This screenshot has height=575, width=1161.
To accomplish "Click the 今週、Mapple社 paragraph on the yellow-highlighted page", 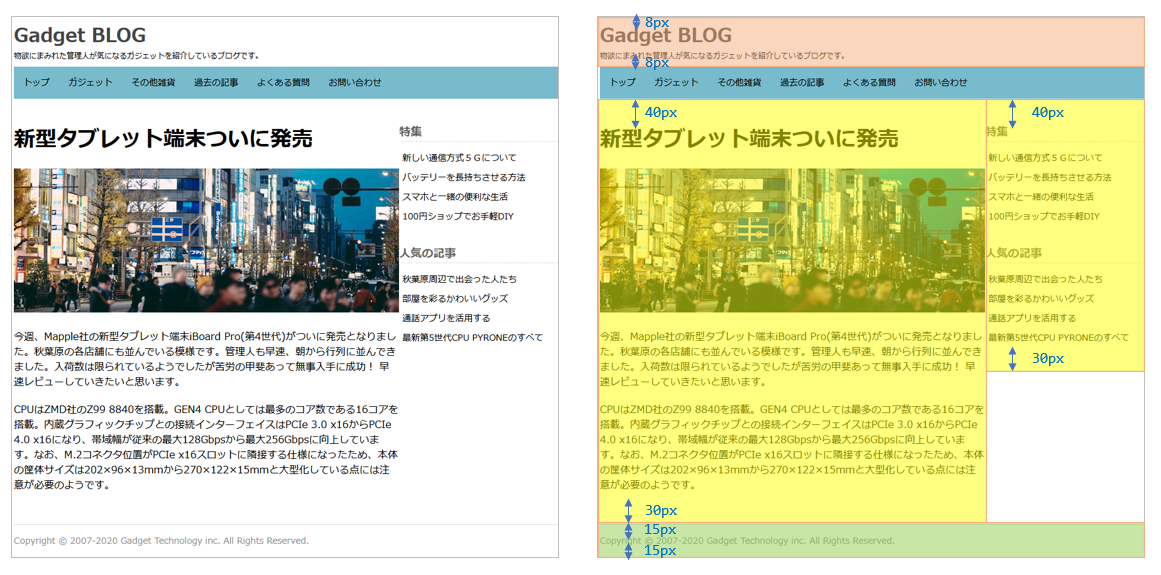I will (792, 359).
